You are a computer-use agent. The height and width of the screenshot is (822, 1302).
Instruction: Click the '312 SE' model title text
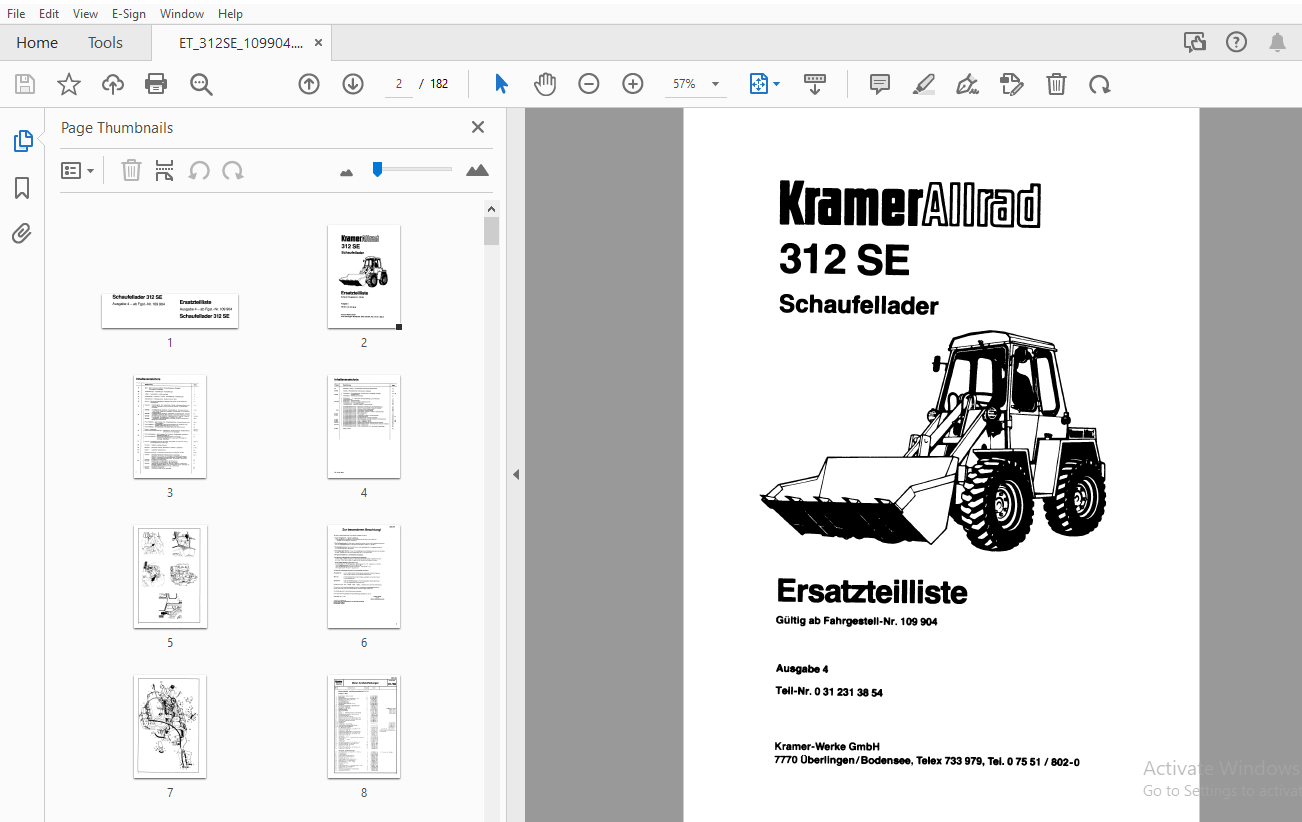(844, 260)
